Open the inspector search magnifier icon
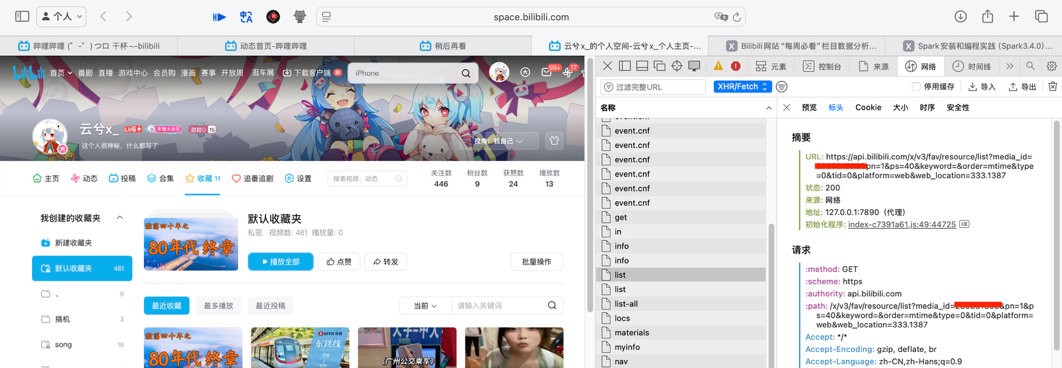Screen dimensions: 1062x368 pyautogui.click(x=1030, y=66)
